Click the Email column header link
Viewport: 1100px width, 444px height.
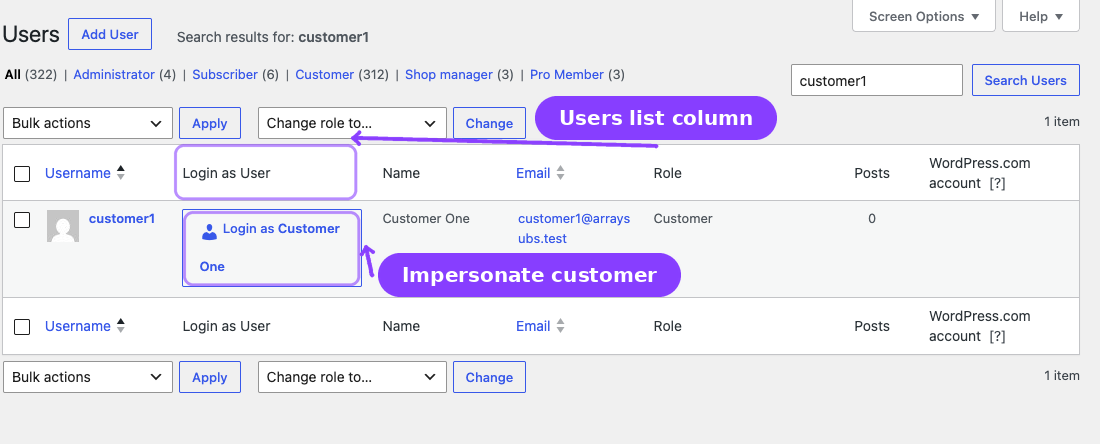tap(533, 173)
